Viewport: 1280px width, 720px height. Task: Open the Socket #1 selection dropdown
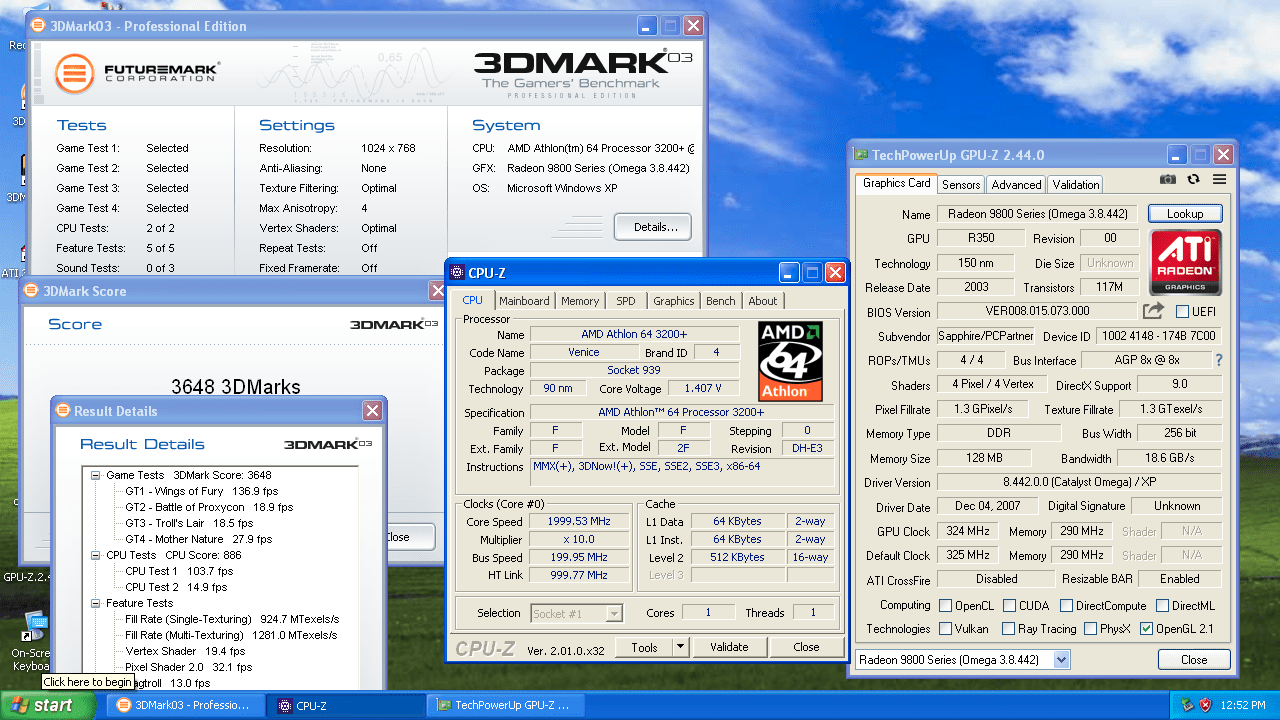(614, 613)
